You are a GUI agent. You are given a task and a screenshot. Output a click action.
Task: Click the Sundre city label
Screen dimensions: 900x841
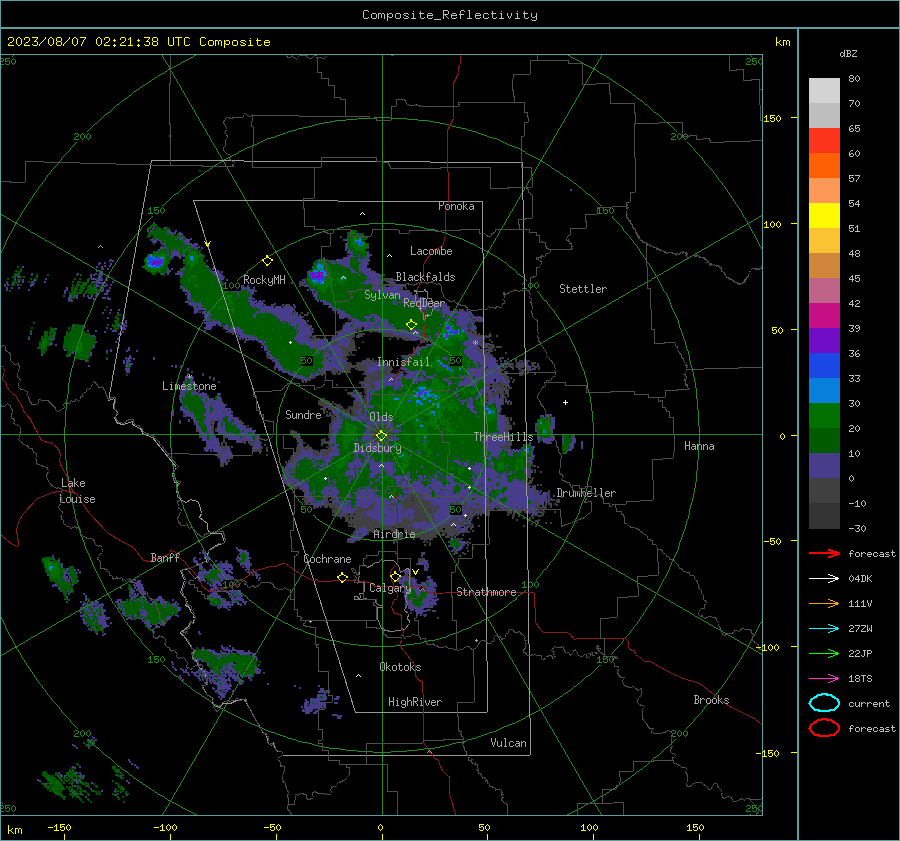point(303,414)
